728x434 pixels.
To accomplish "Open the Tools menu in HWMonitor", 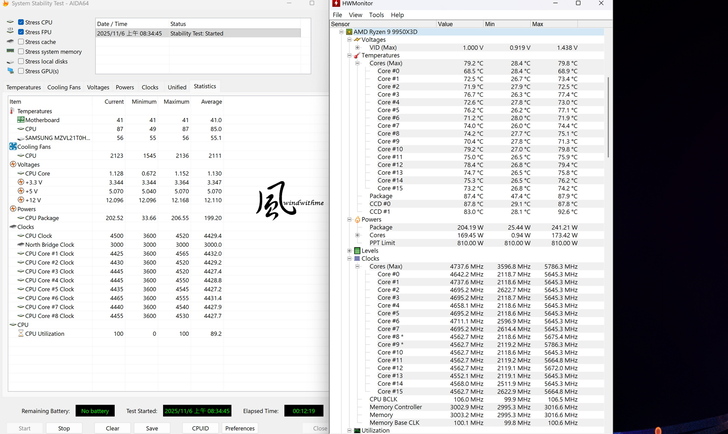I will click(x=376, y=15).
